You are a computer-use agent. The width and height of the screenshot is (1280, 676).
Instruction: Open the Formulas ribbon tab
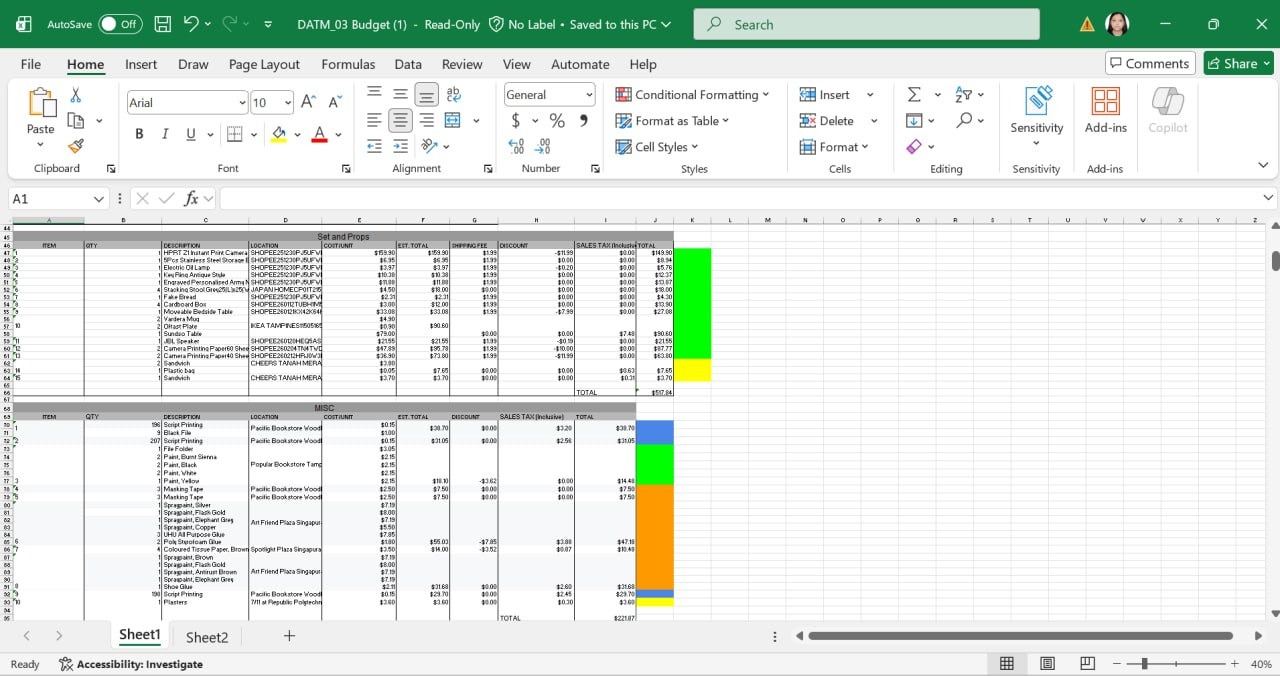tap(348, 64)
